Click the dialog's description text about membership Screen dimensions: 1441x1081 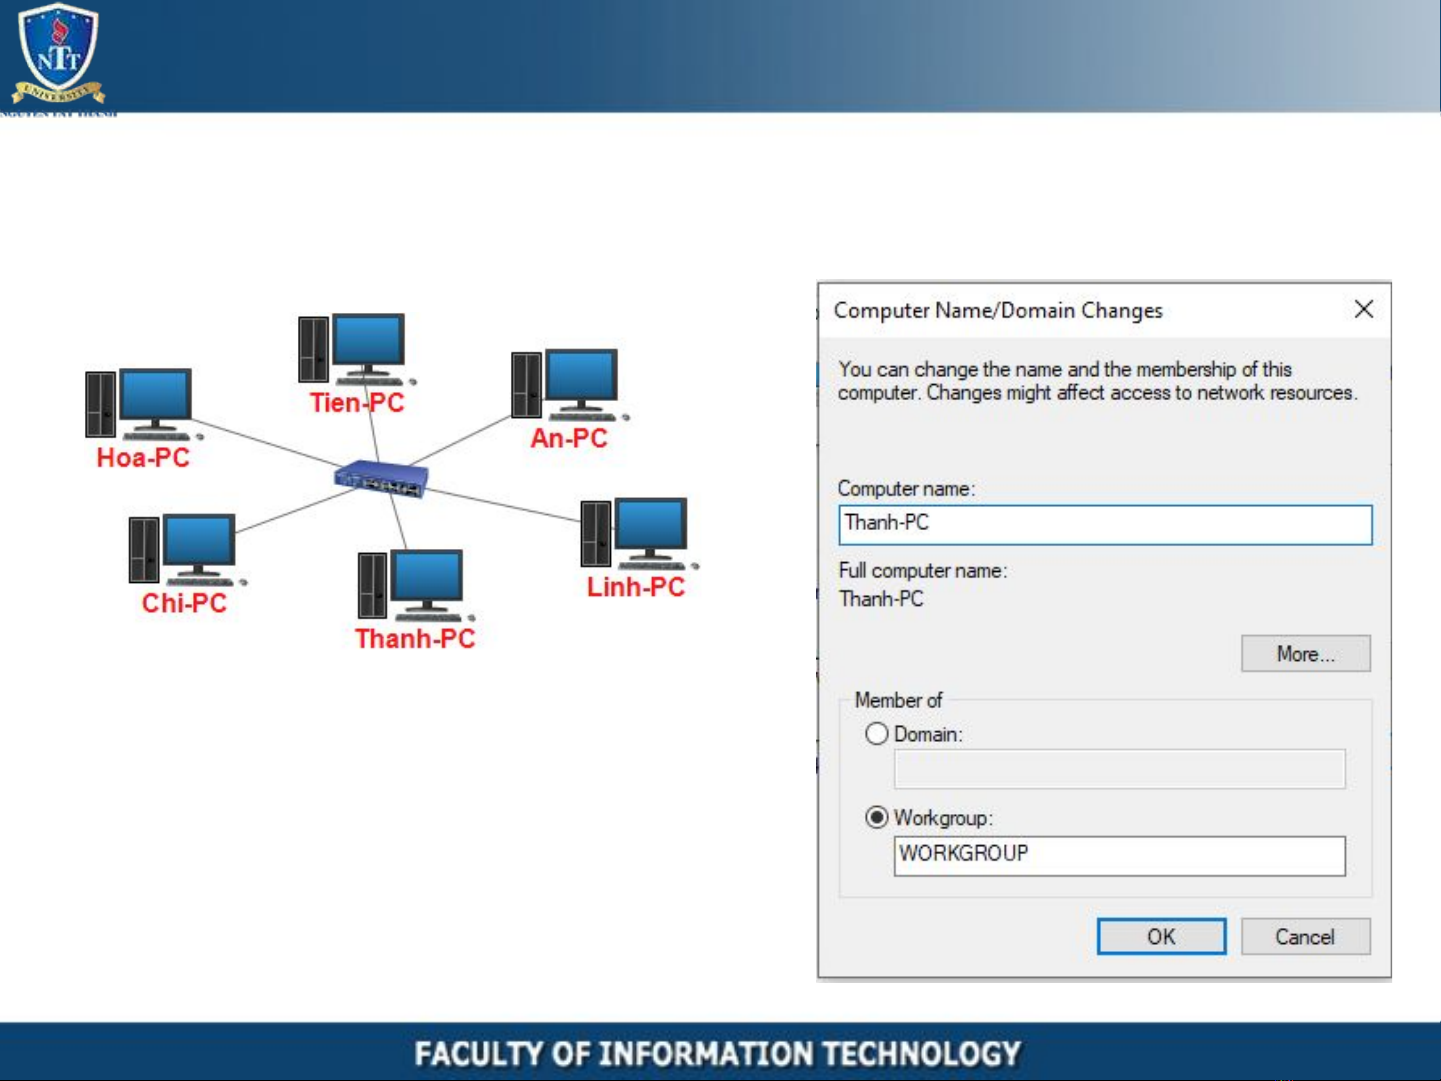1096,381
